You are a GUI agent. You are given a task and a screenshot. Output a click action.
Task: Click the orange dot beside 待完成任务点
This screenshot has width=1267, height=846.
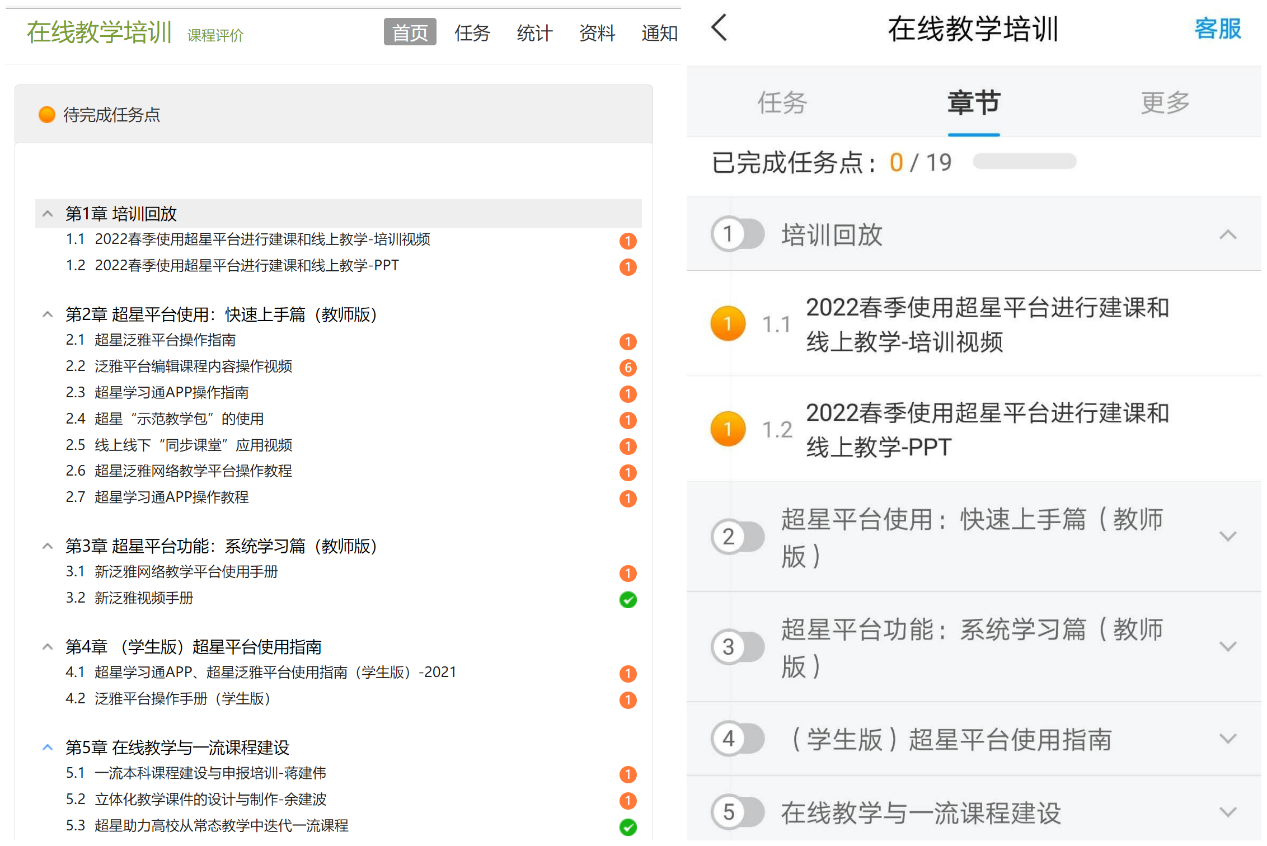47,115
